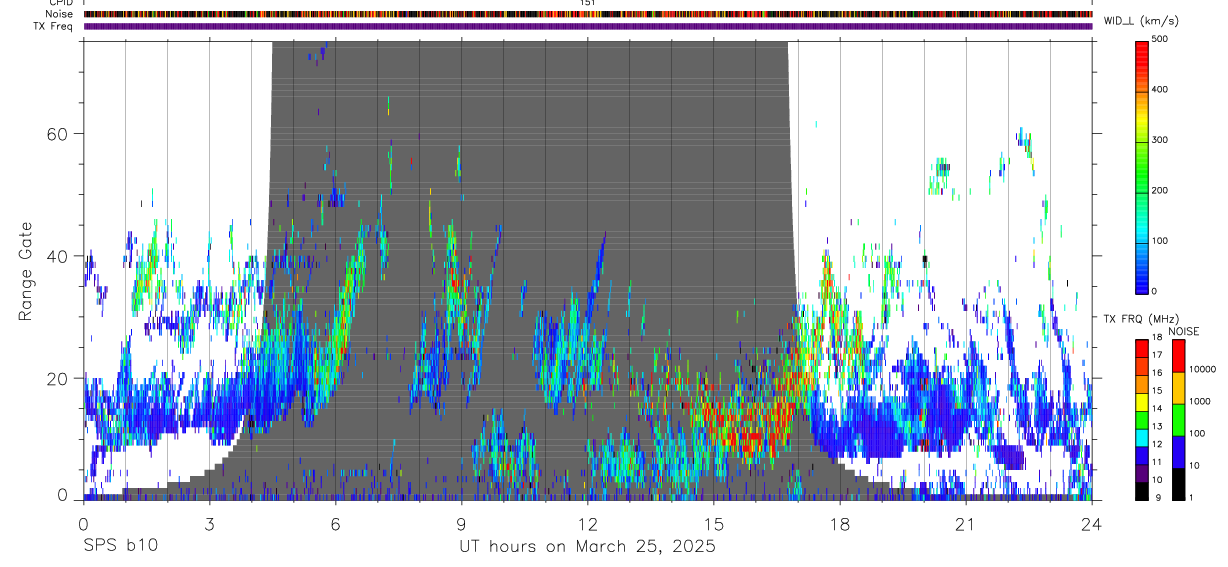The image size is (1228, 567).
Task: Click the 12 tick on the UT hours axis
Action: 587,524
